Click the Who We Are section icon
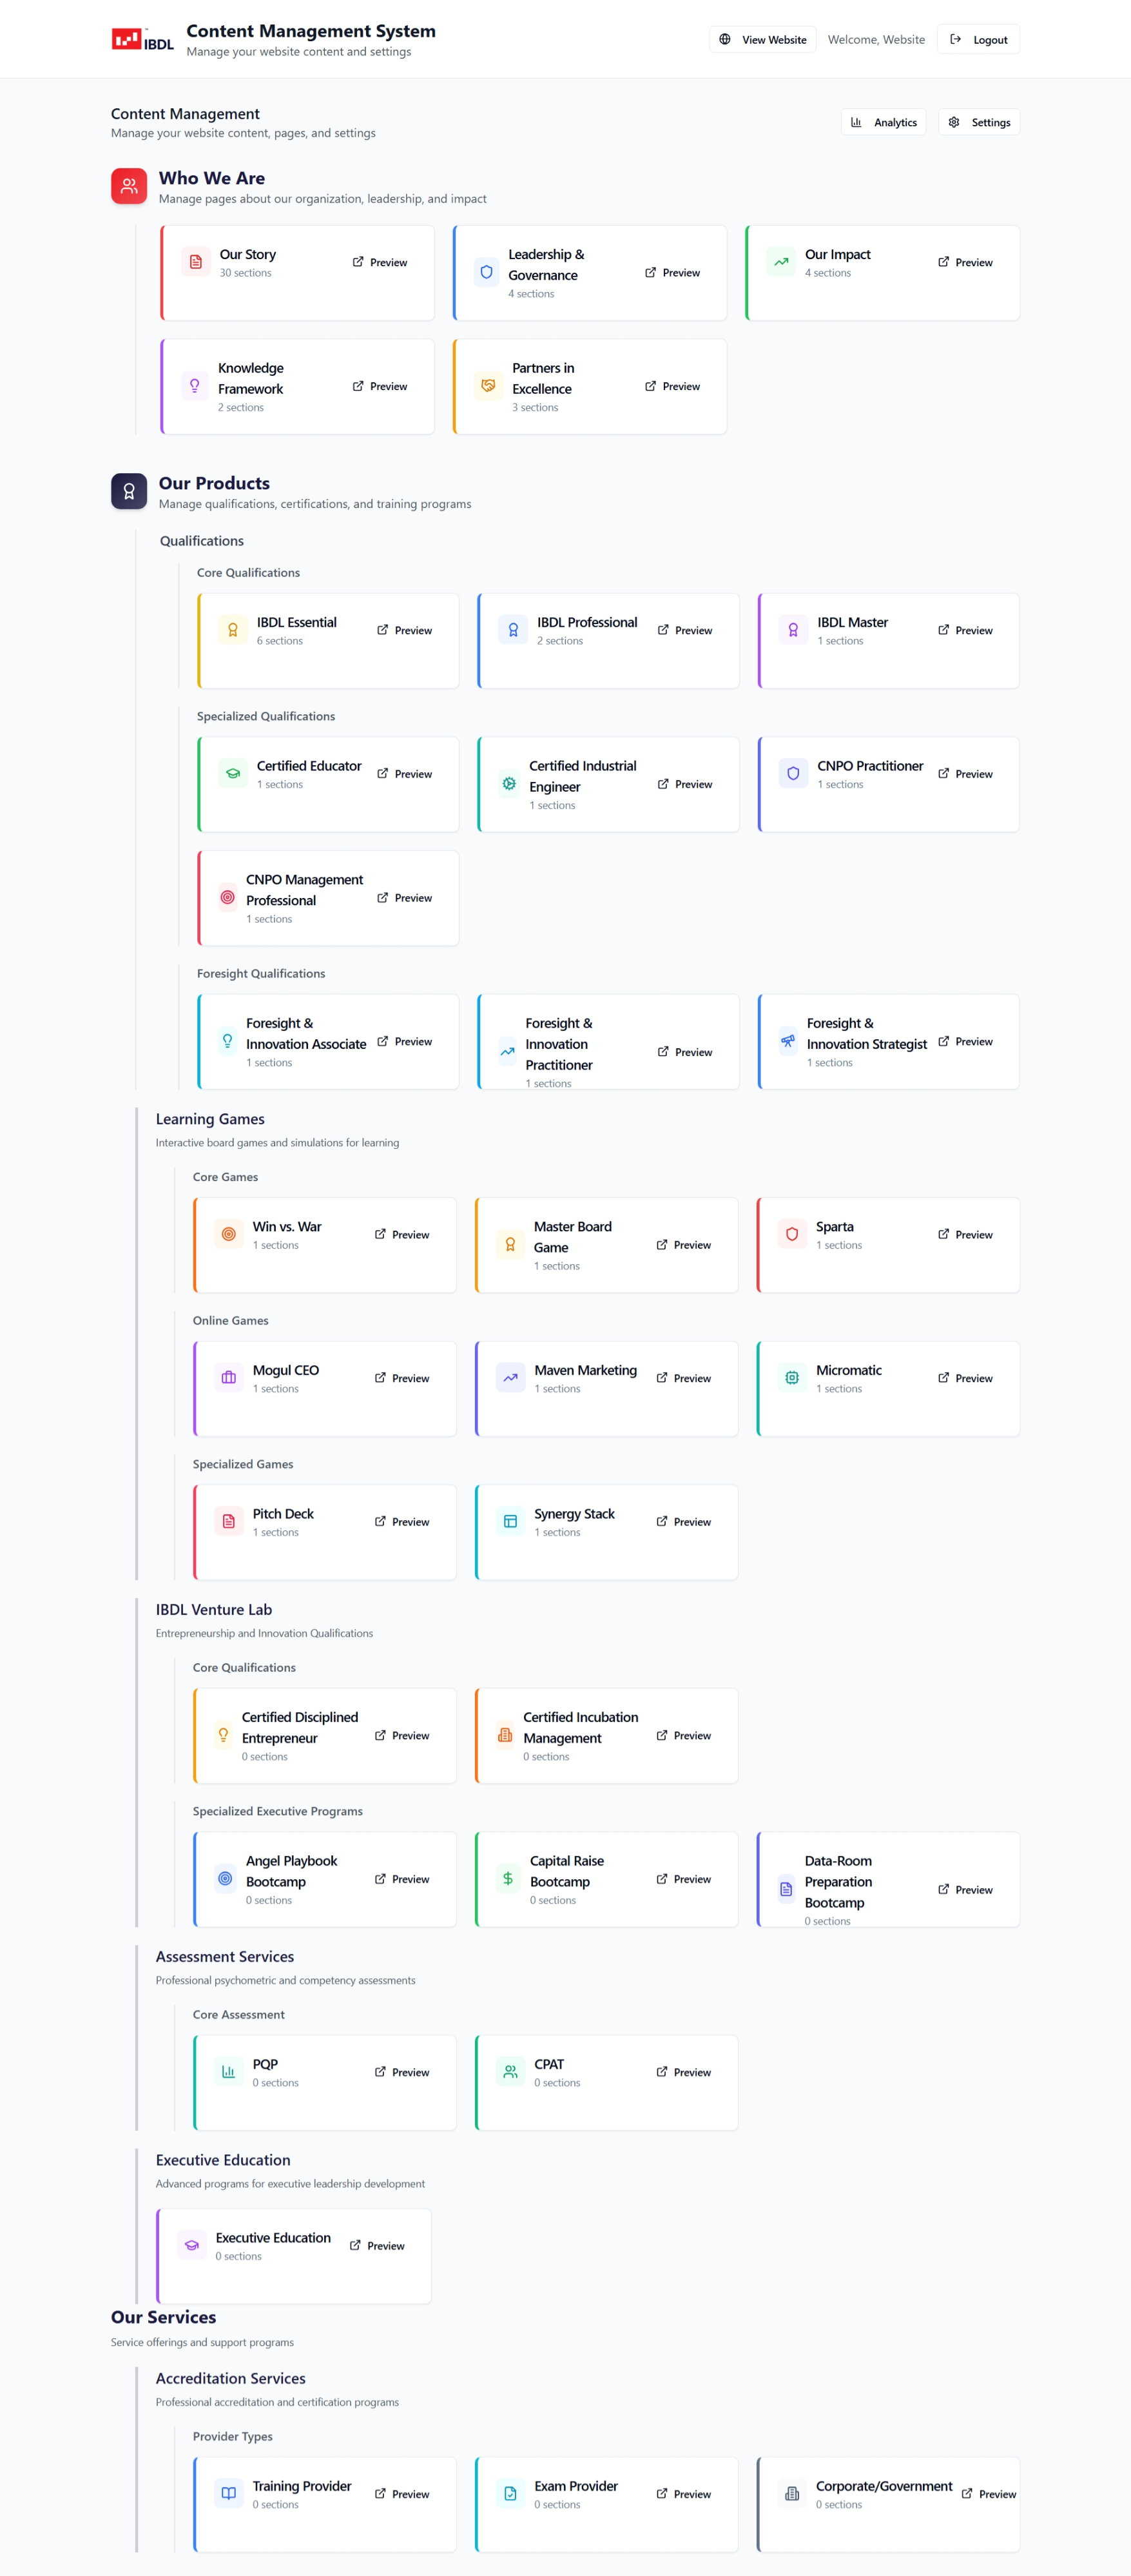Image resolution: width=1131 pixels, height=2576 pixels. 129,186
